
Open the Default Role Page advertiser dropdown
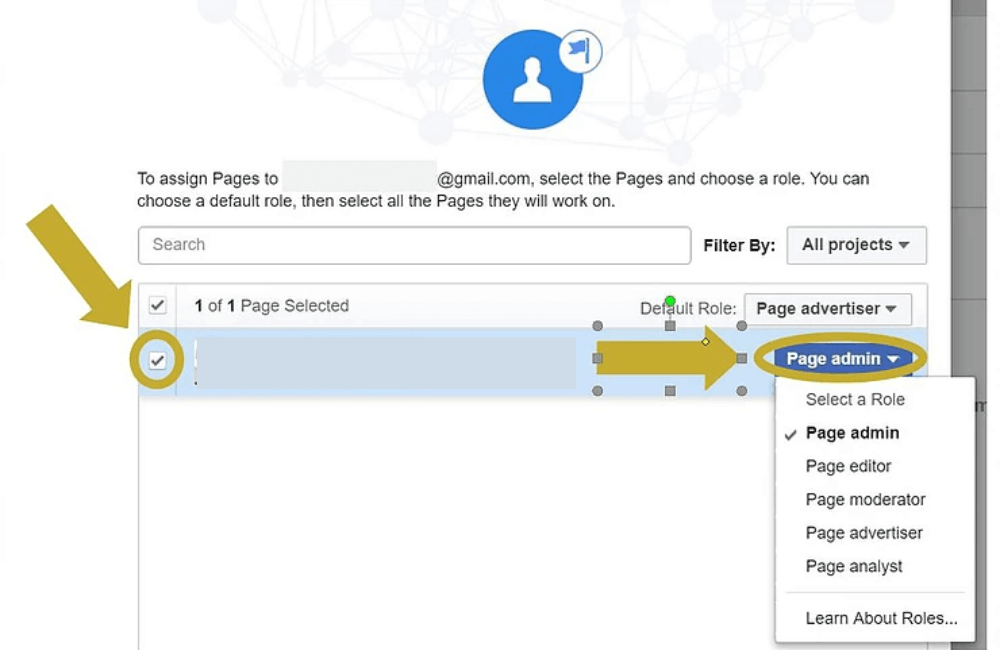pyautogui.click(x=827, y=309)
